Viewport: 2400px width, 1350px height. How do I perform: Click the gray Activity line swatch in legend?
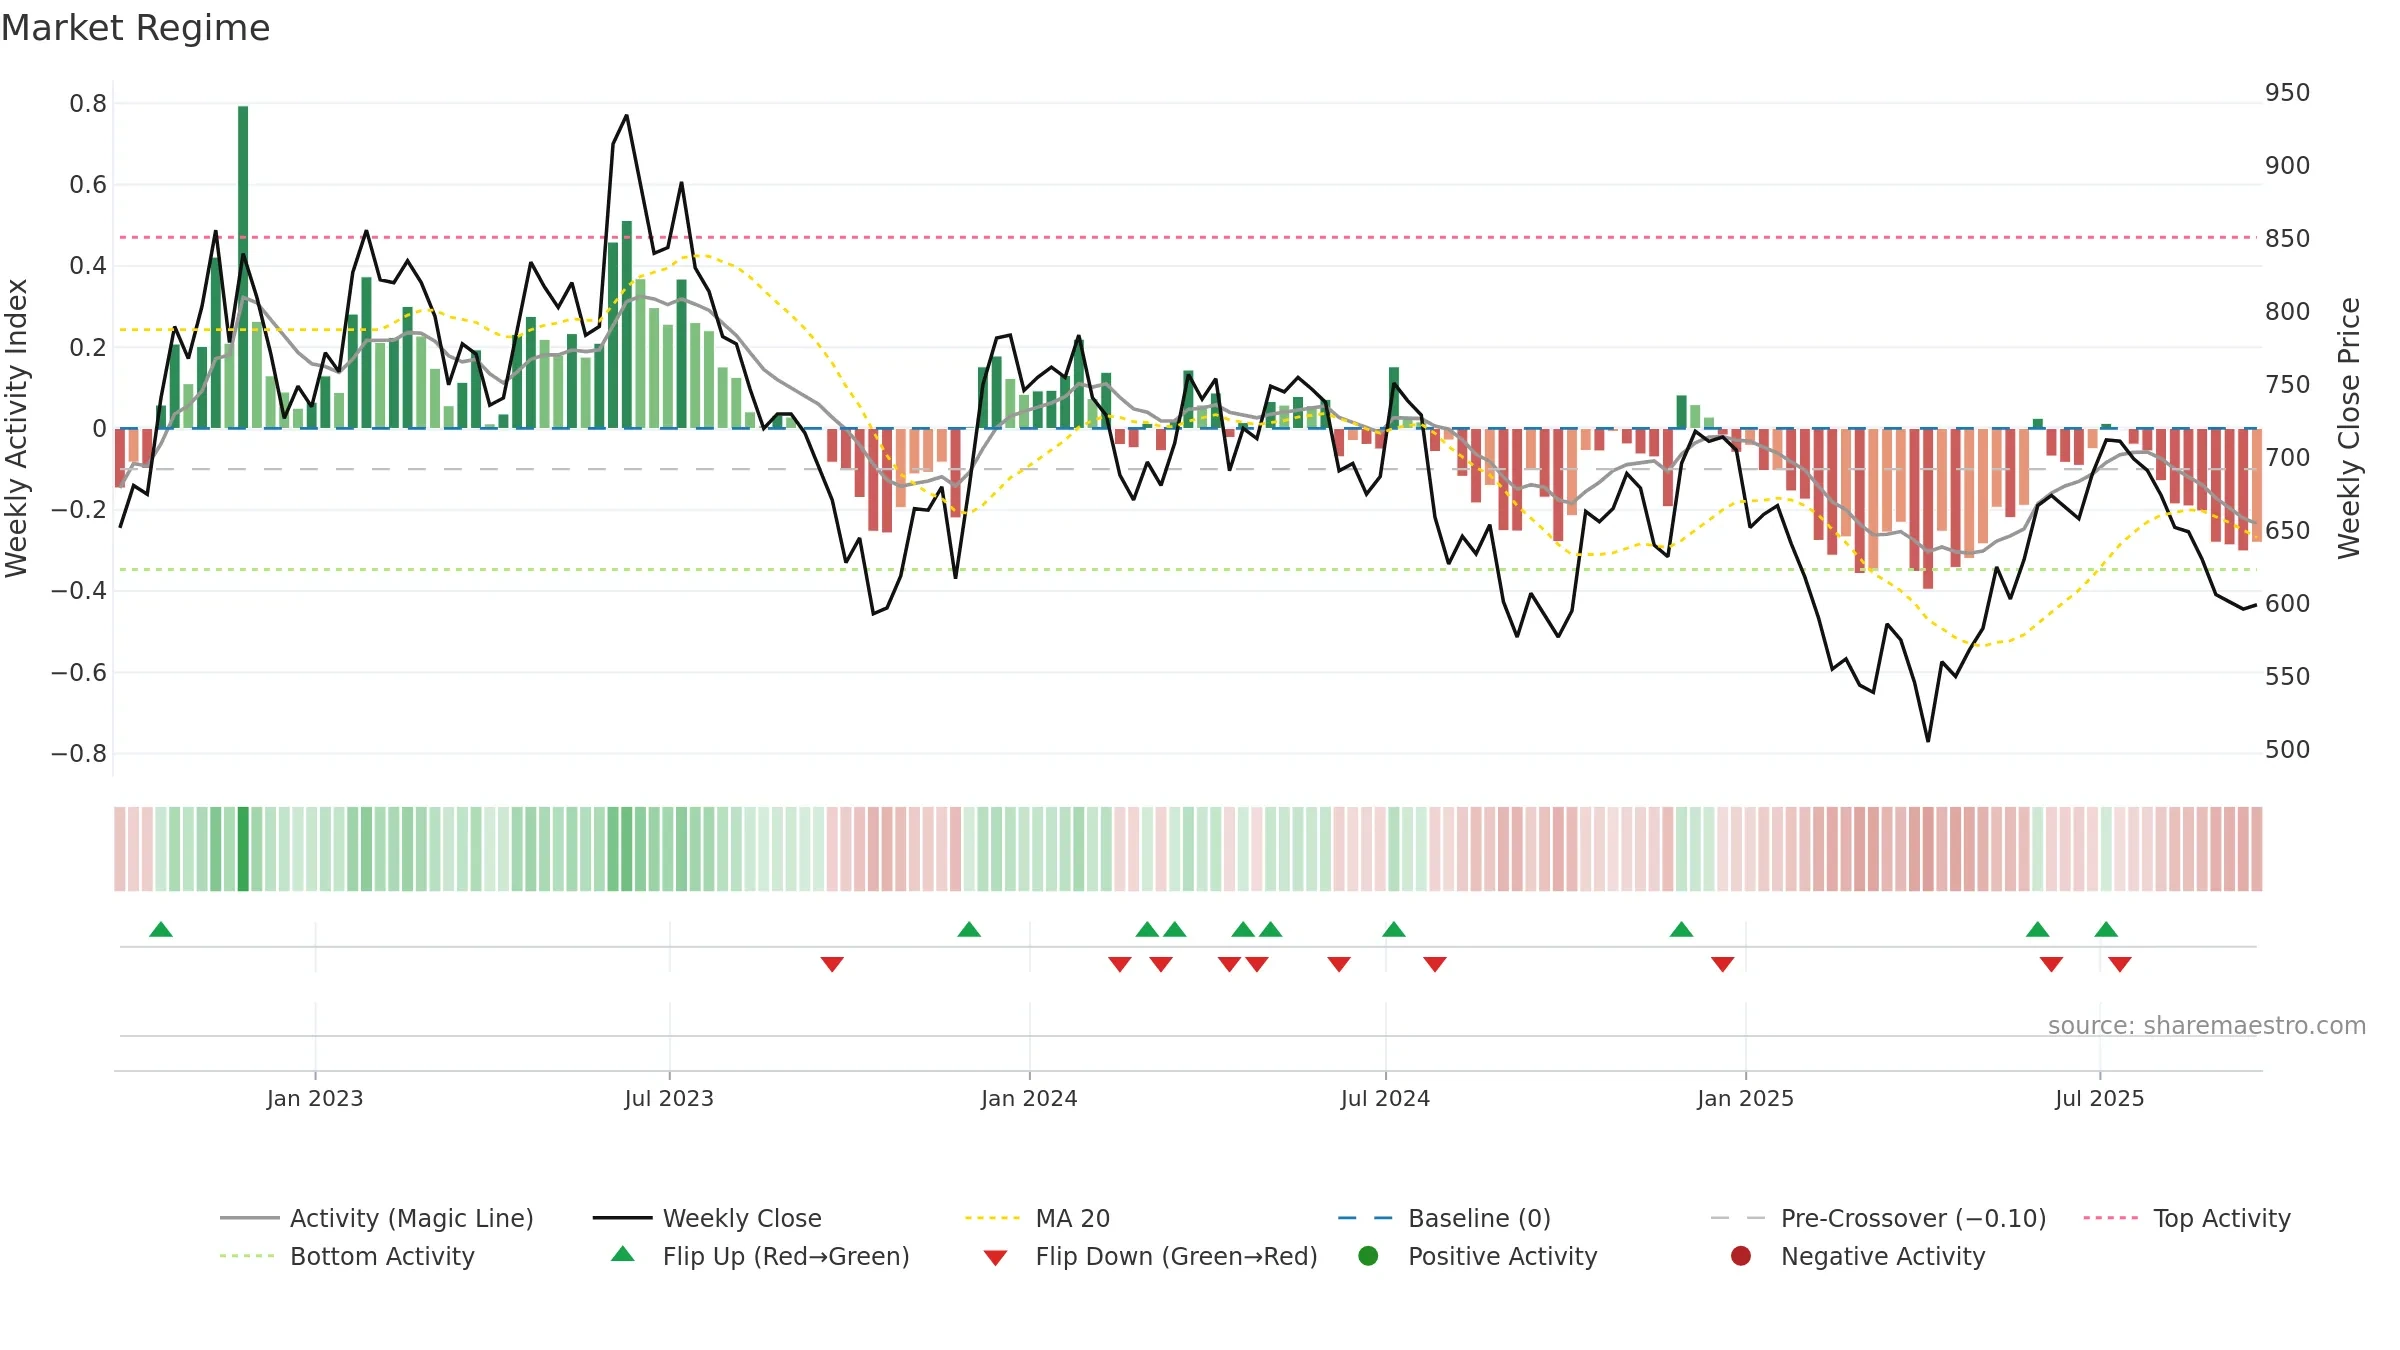[x=250, y=1218]
